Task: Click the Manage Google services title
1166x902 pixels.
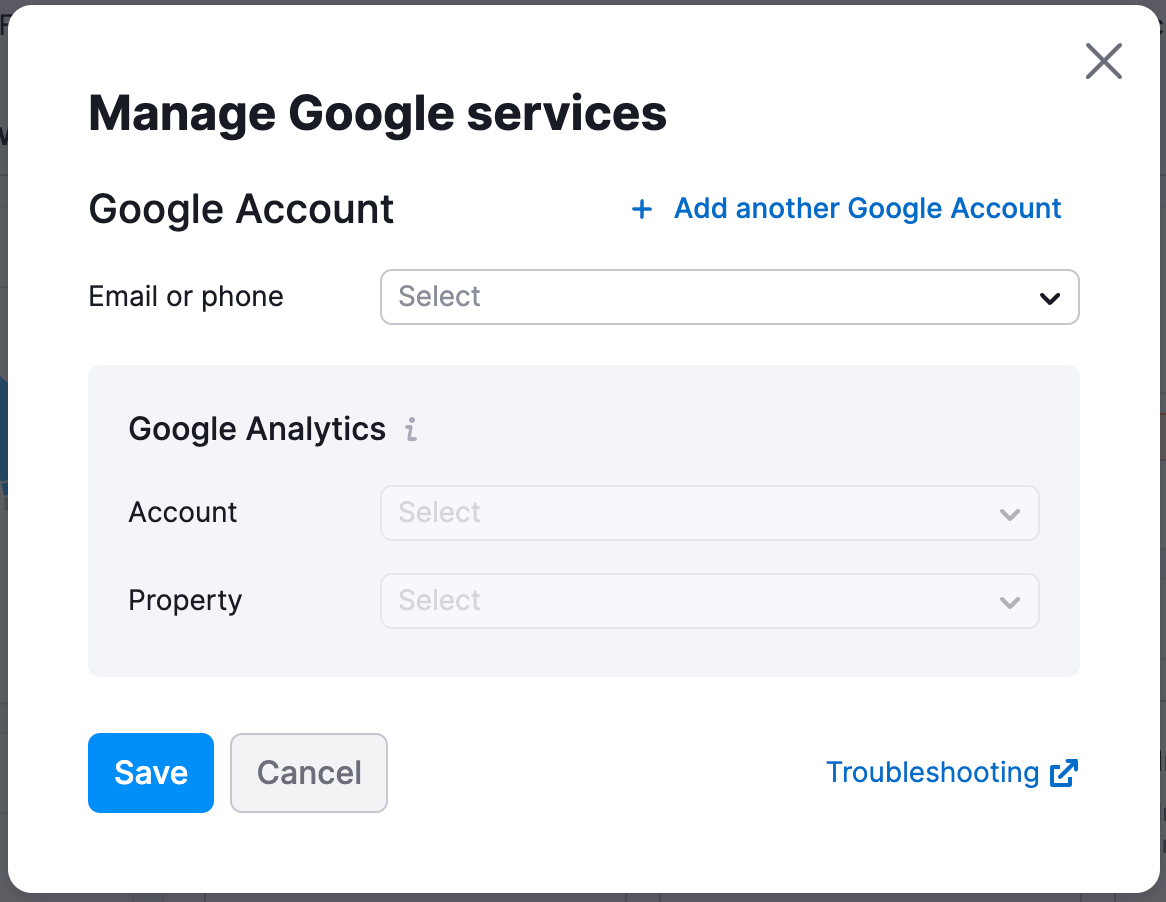Action: point(377,113)
